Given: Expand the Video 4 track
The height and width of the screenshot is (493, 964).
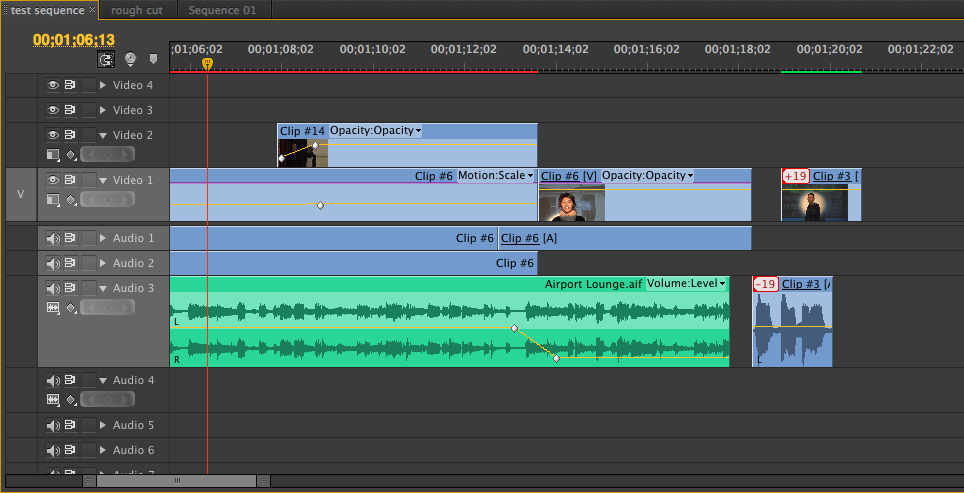Looking at the screenshot, I should (x=103, y=85).
